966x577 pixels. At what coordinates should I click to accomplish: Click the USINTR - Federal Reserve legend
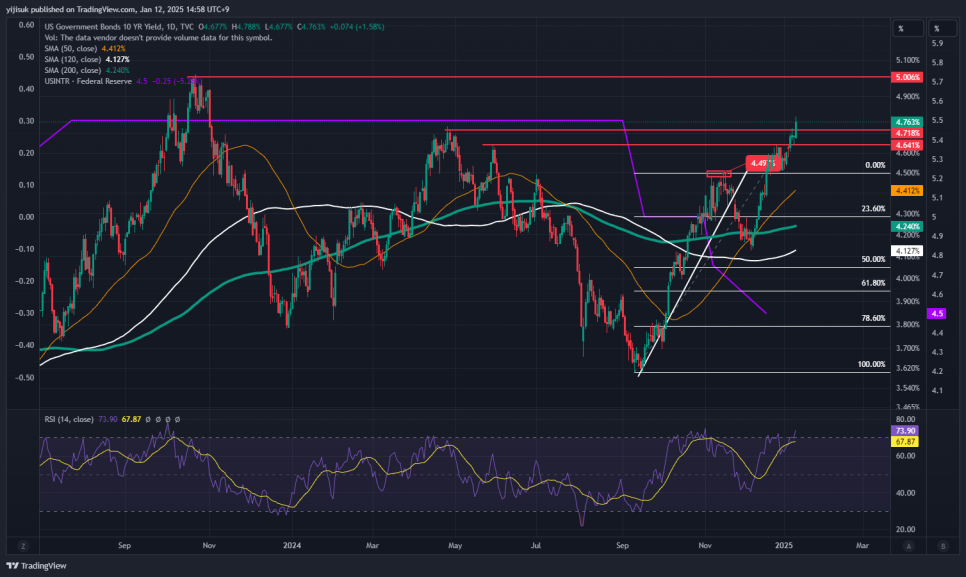pyautogui.click(x=88, y=81)
